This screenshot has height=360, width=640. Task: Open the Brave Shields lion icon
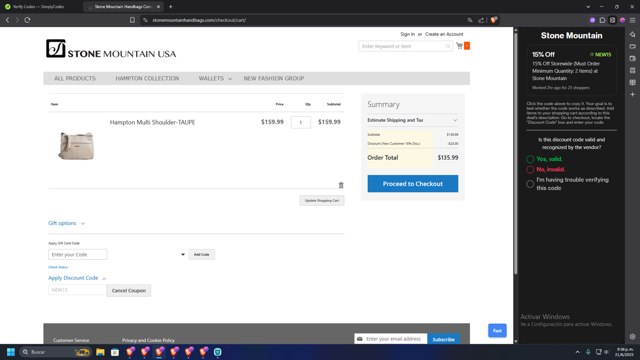[493, 20]
